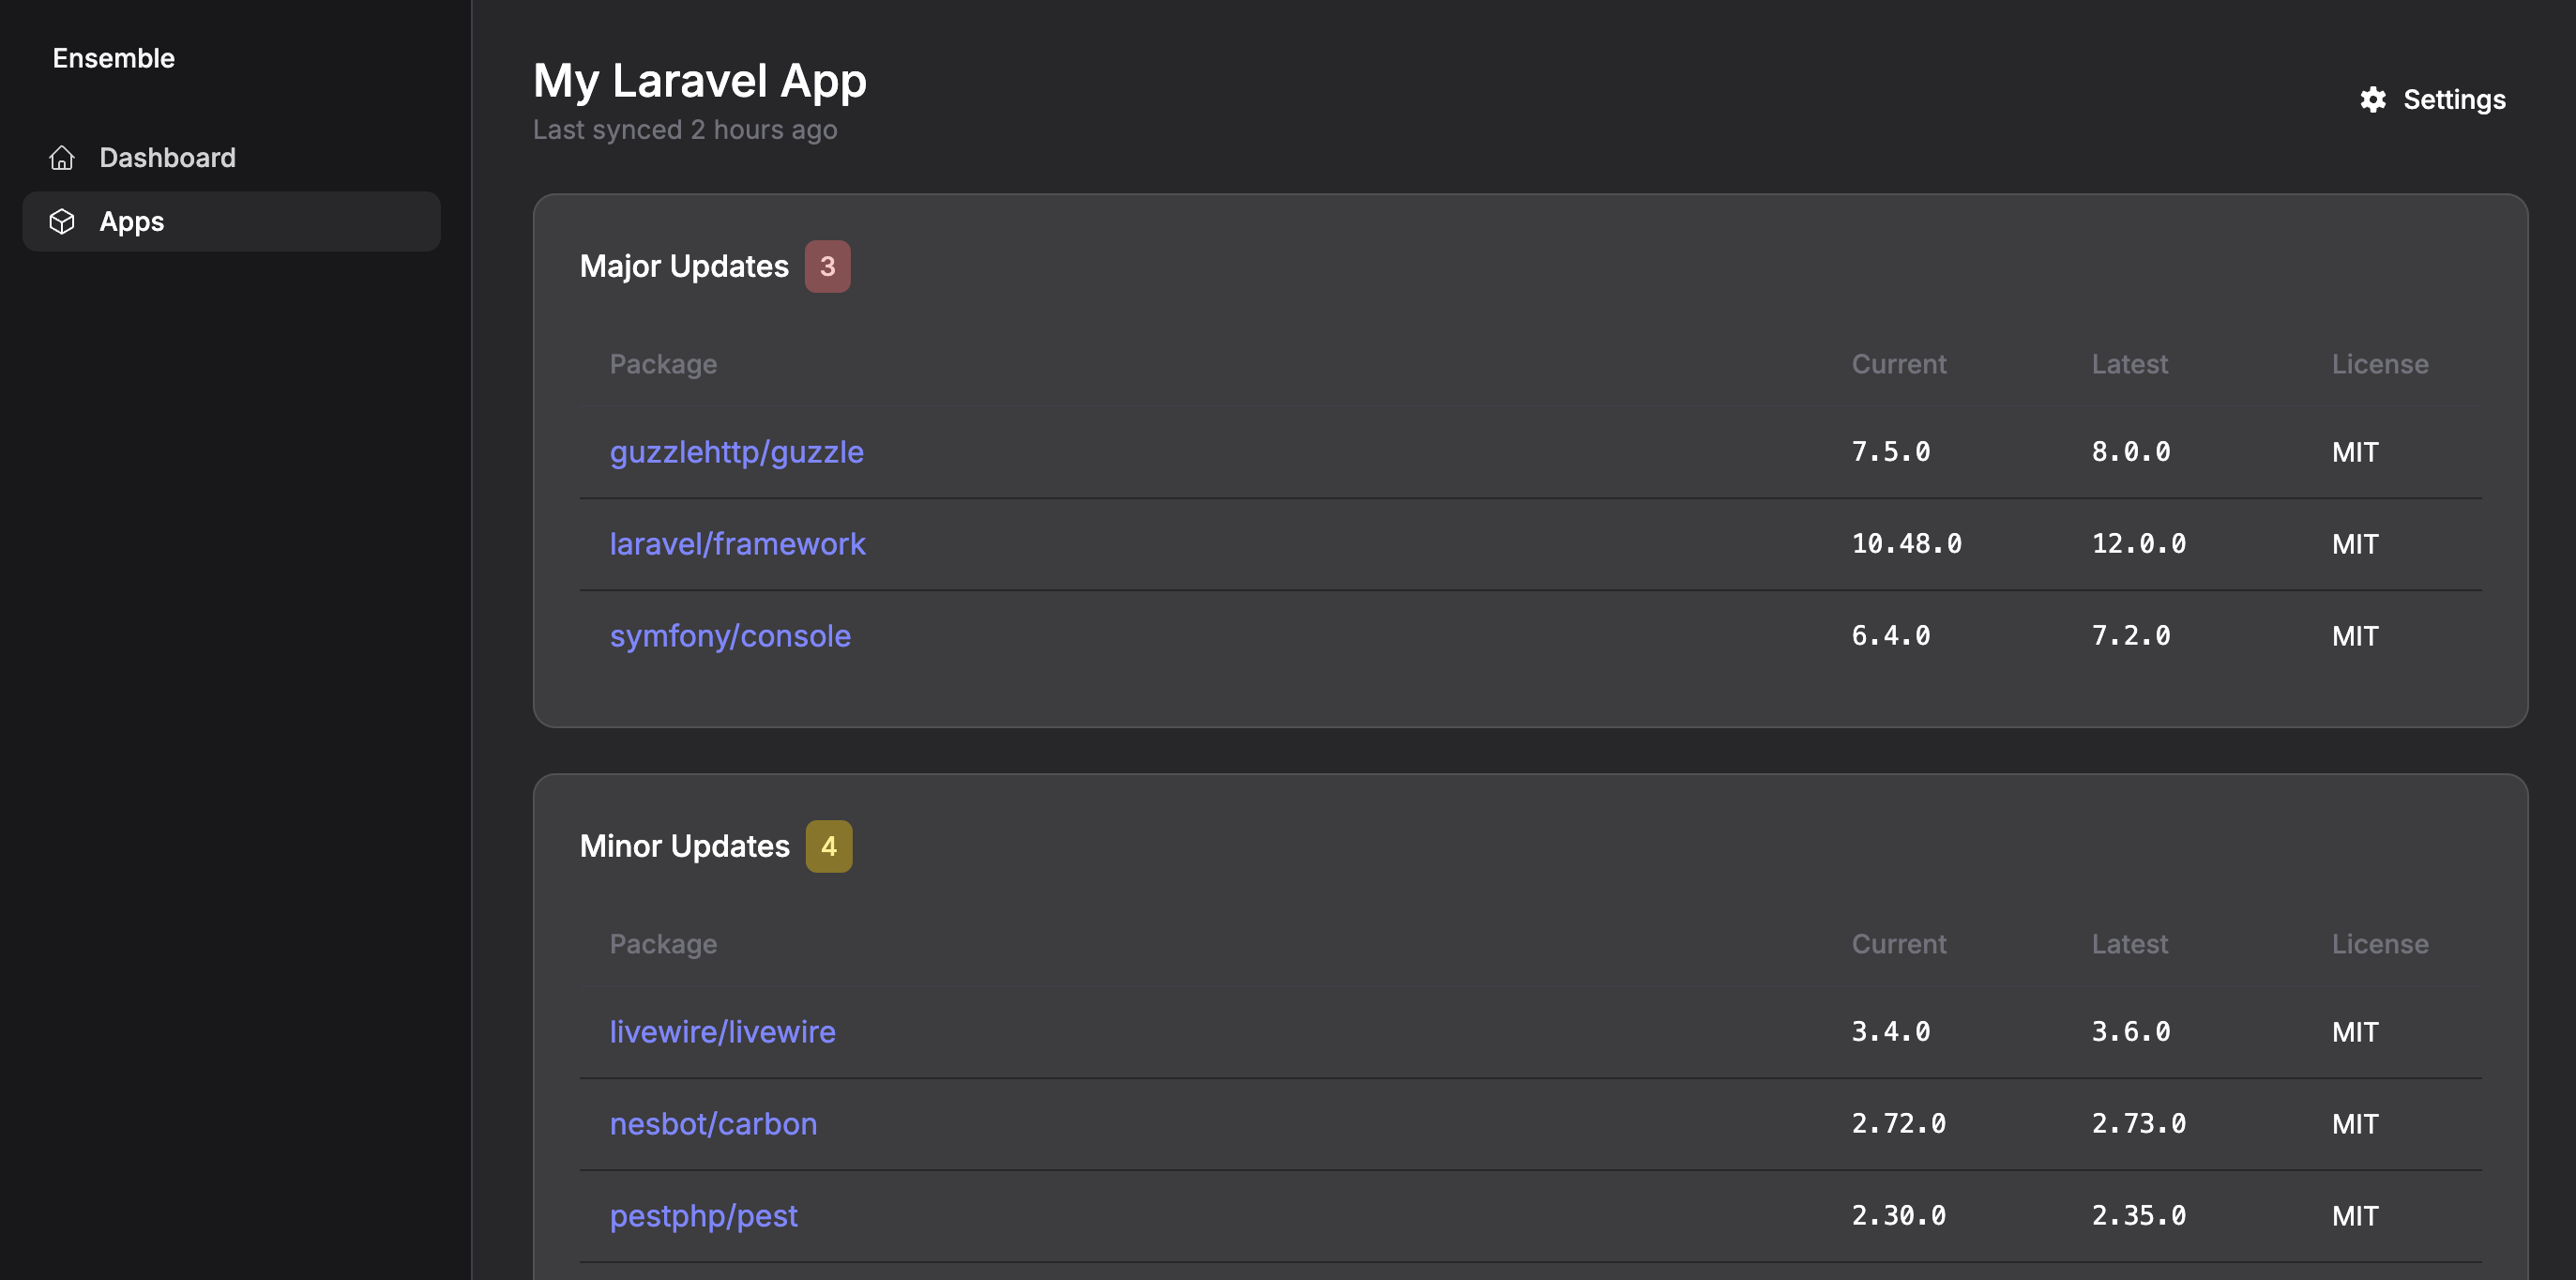This screenshot has width=2576, height=1280.
Task: Open the symfony/console package link
Action: (730, 636)
